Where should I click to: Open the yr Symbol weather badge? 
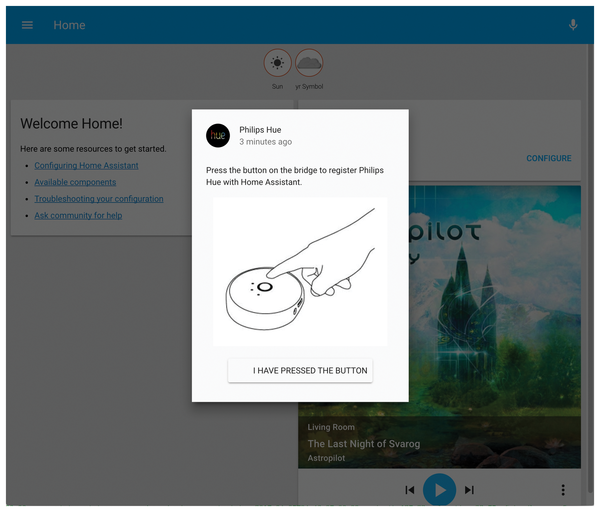tap(309, 63)
